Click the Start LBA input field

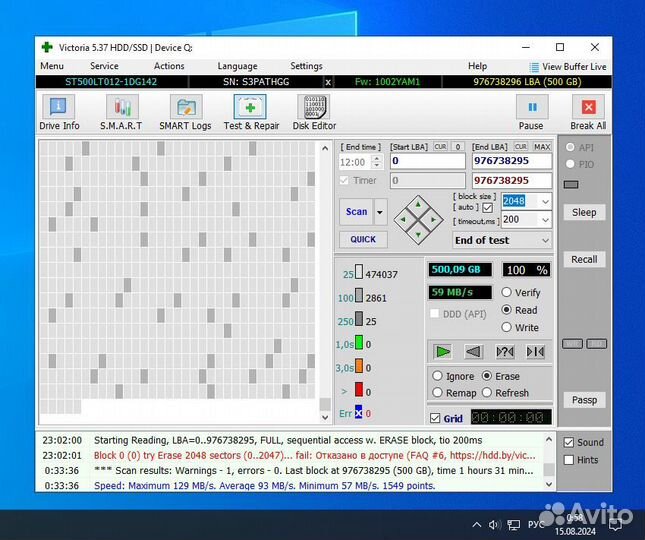click(x=427, y=161)
